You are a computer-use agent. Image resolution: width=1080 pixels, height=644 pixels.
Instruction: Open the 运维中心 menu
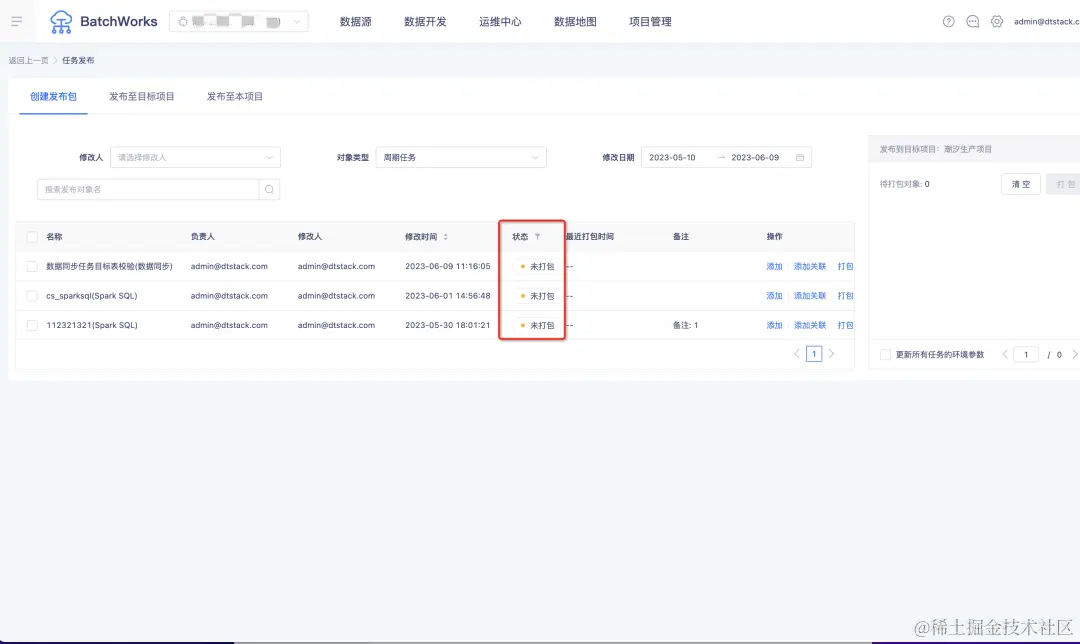pyautogui.click(x=500, y=21)
